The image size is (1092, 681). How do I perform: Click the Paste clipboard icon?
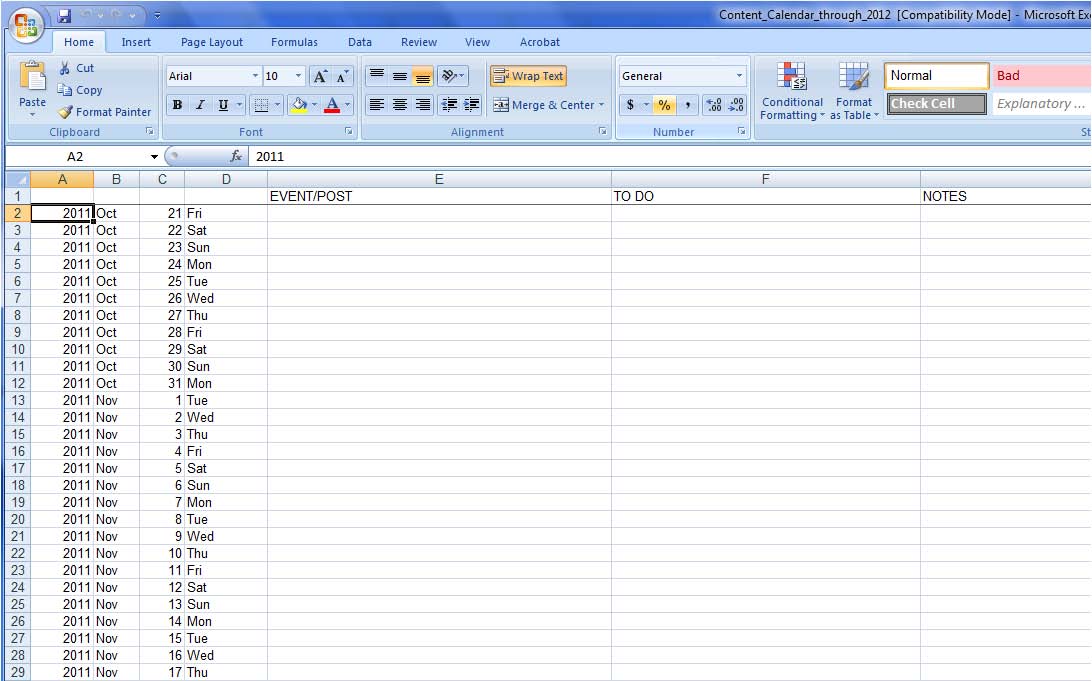click(x=32, y=78)
